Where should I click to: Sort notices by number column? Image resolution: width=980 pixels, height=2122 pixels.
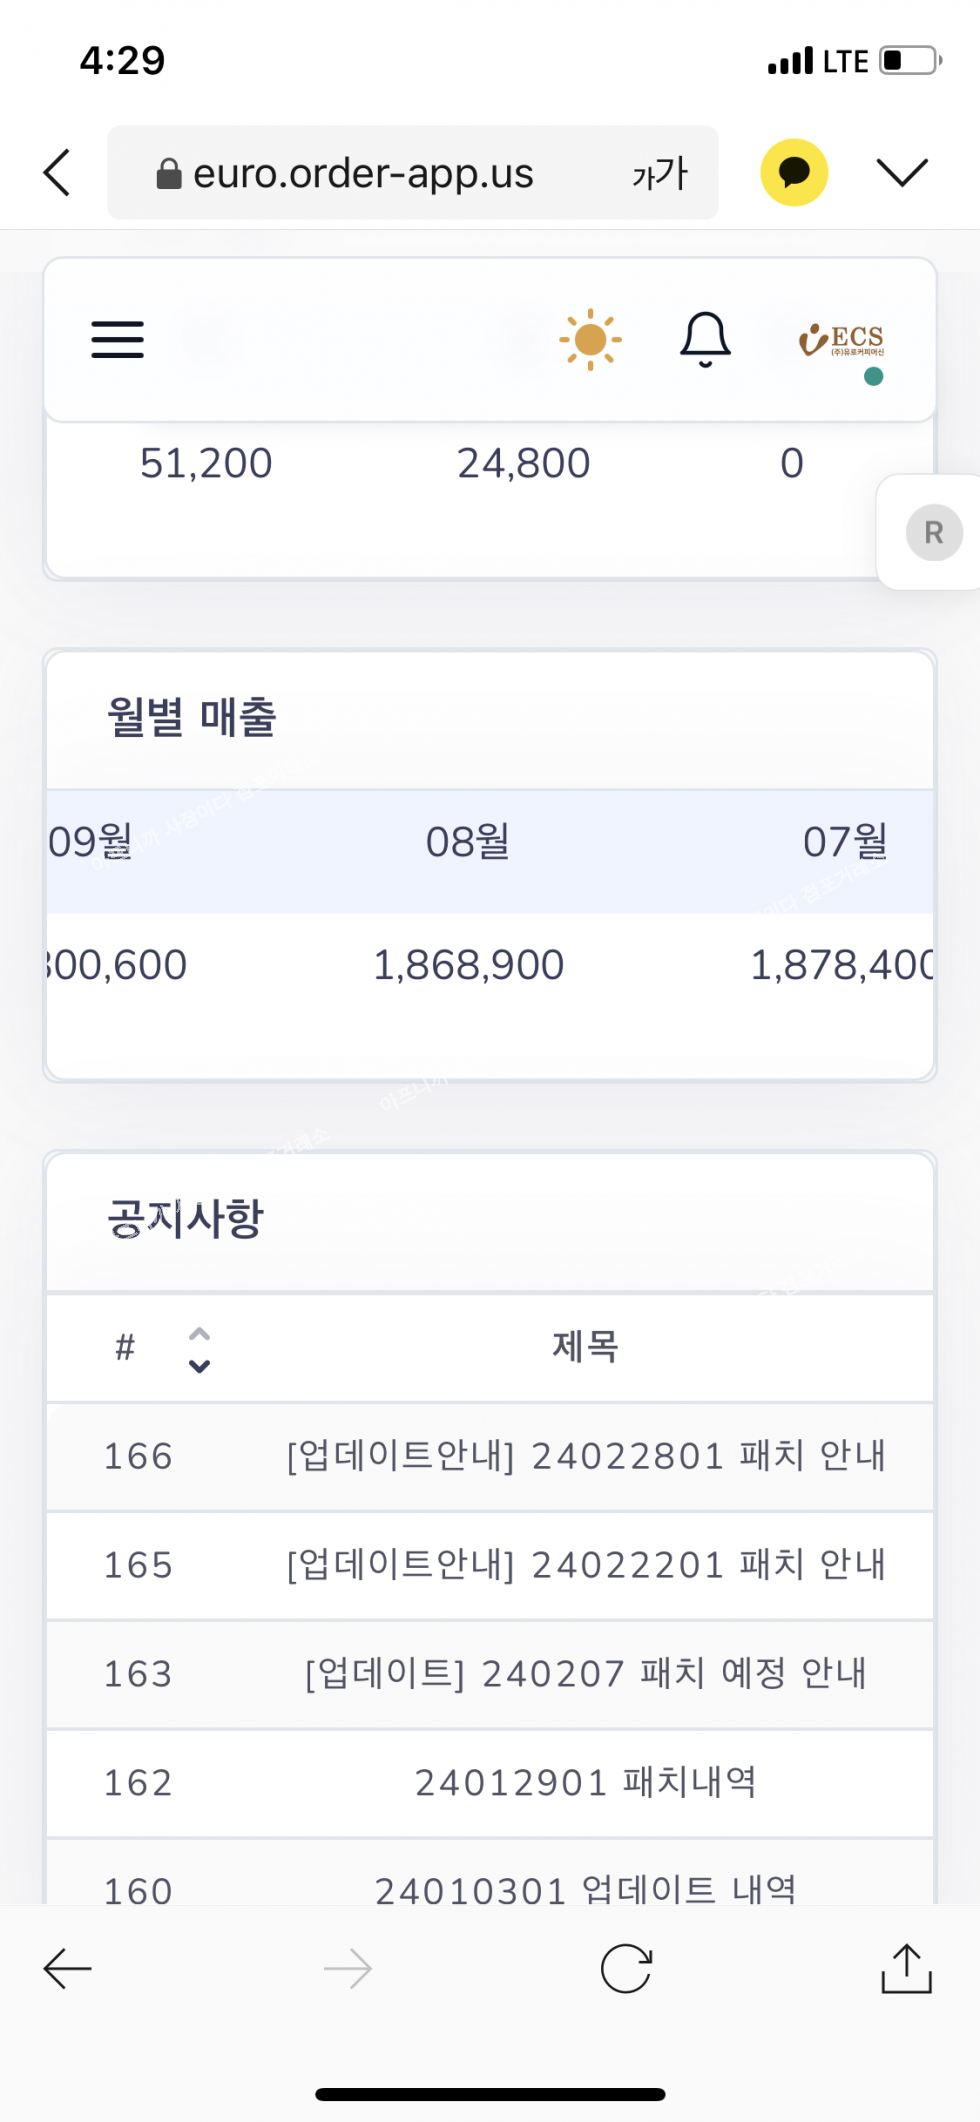(x=199, y=1349)
